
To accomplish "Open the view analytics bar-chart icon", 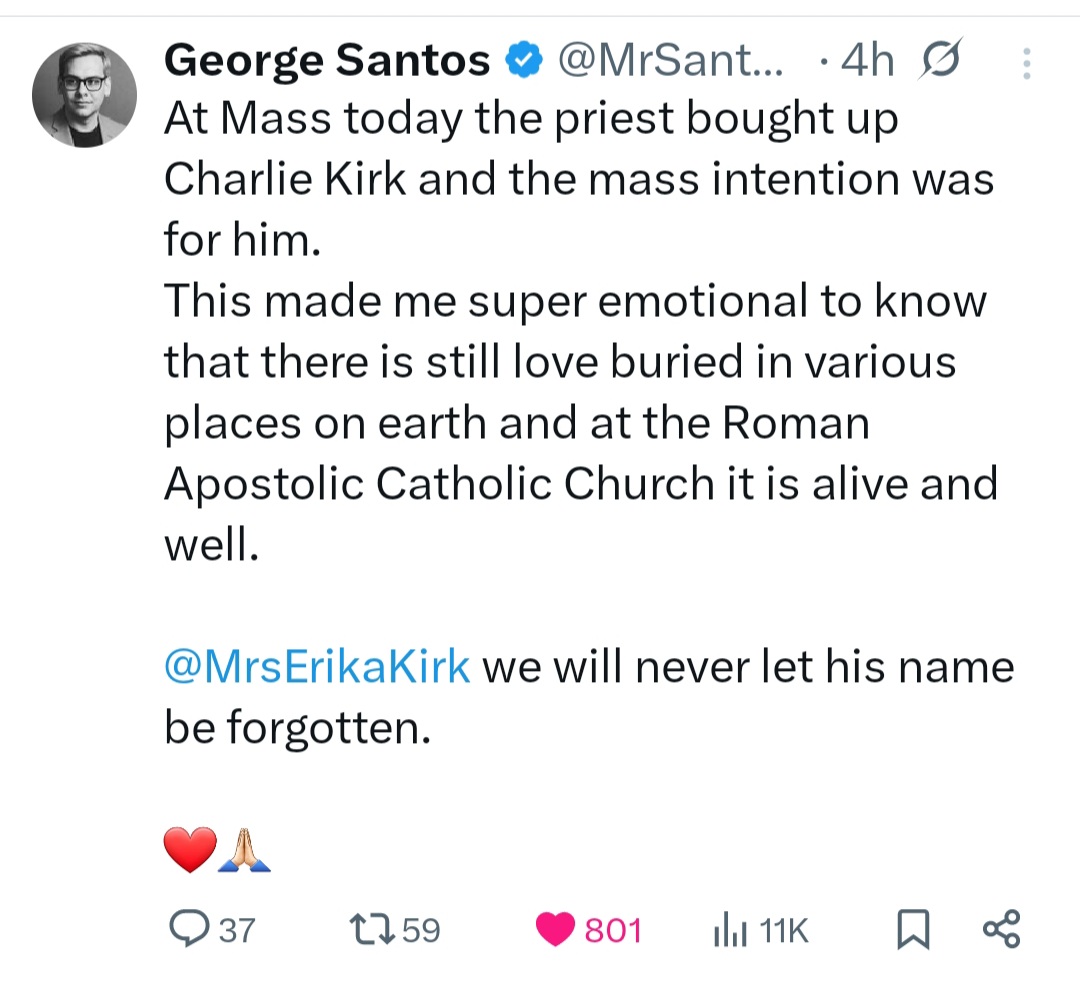I will tap(729, 932).
